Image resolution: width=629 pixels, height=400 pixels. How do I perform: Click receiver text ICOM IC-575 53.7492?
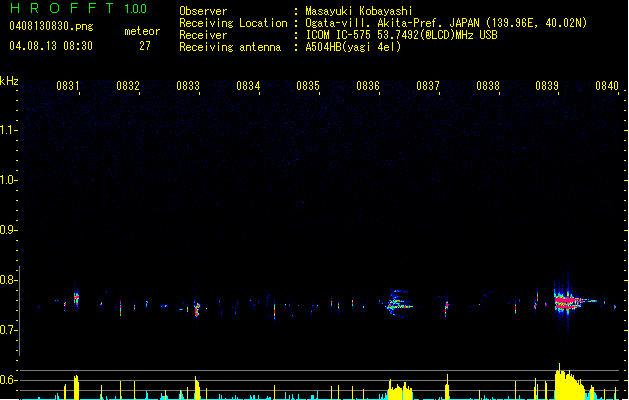pyautogui.click(x=402, y=35)
